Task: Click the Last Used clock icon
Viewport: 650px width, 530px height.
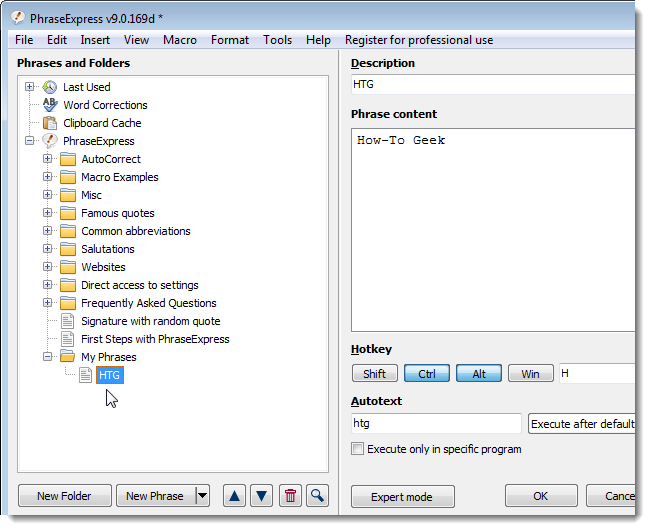Action: point(50,87)
